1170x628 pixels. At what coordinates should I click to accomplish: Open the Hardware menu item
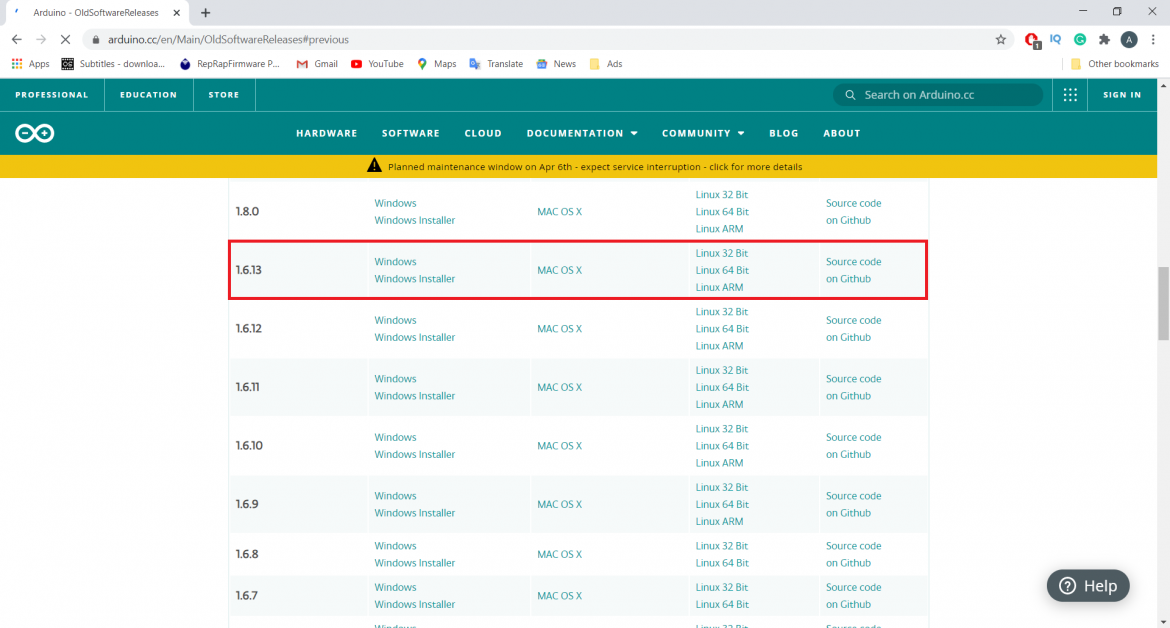326,133
